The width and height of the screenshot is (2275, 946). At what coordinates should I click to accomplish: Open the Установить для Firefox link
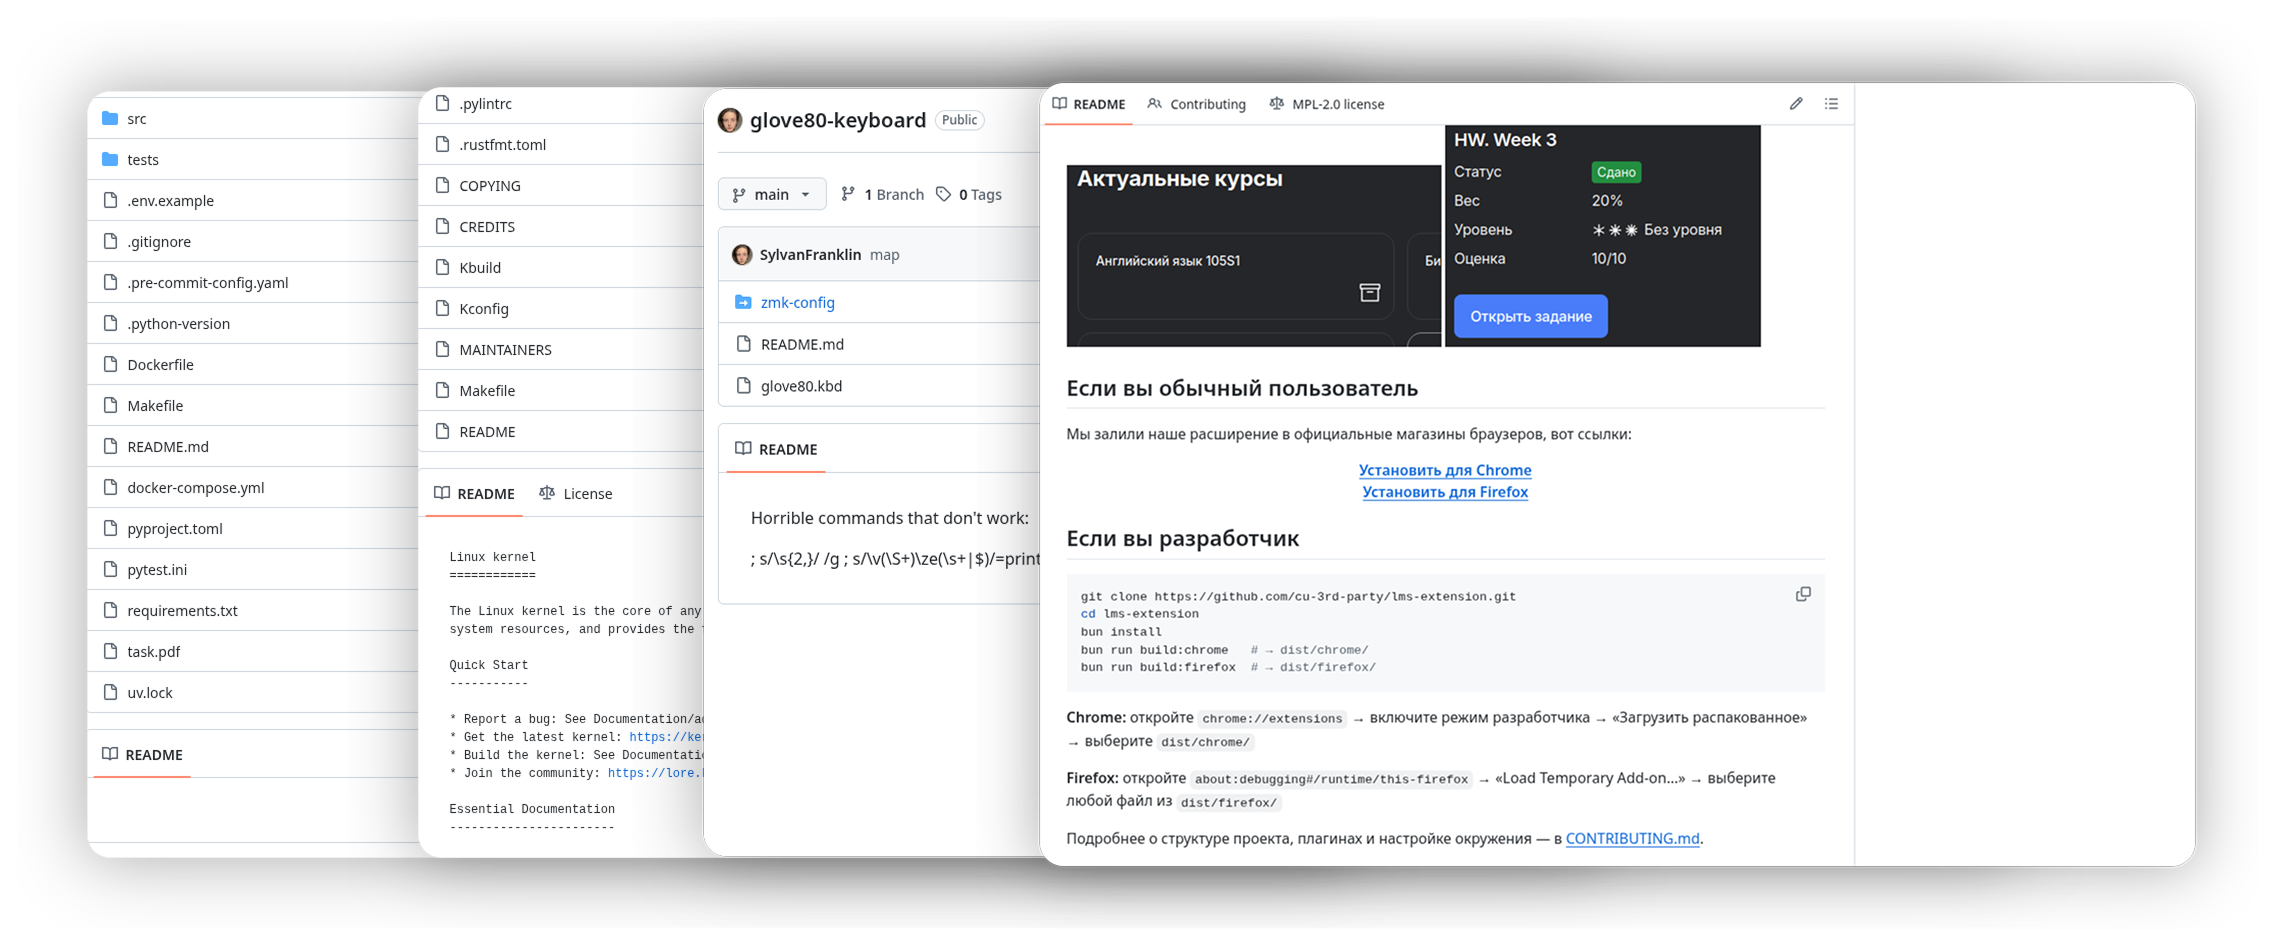[1444, 492]
